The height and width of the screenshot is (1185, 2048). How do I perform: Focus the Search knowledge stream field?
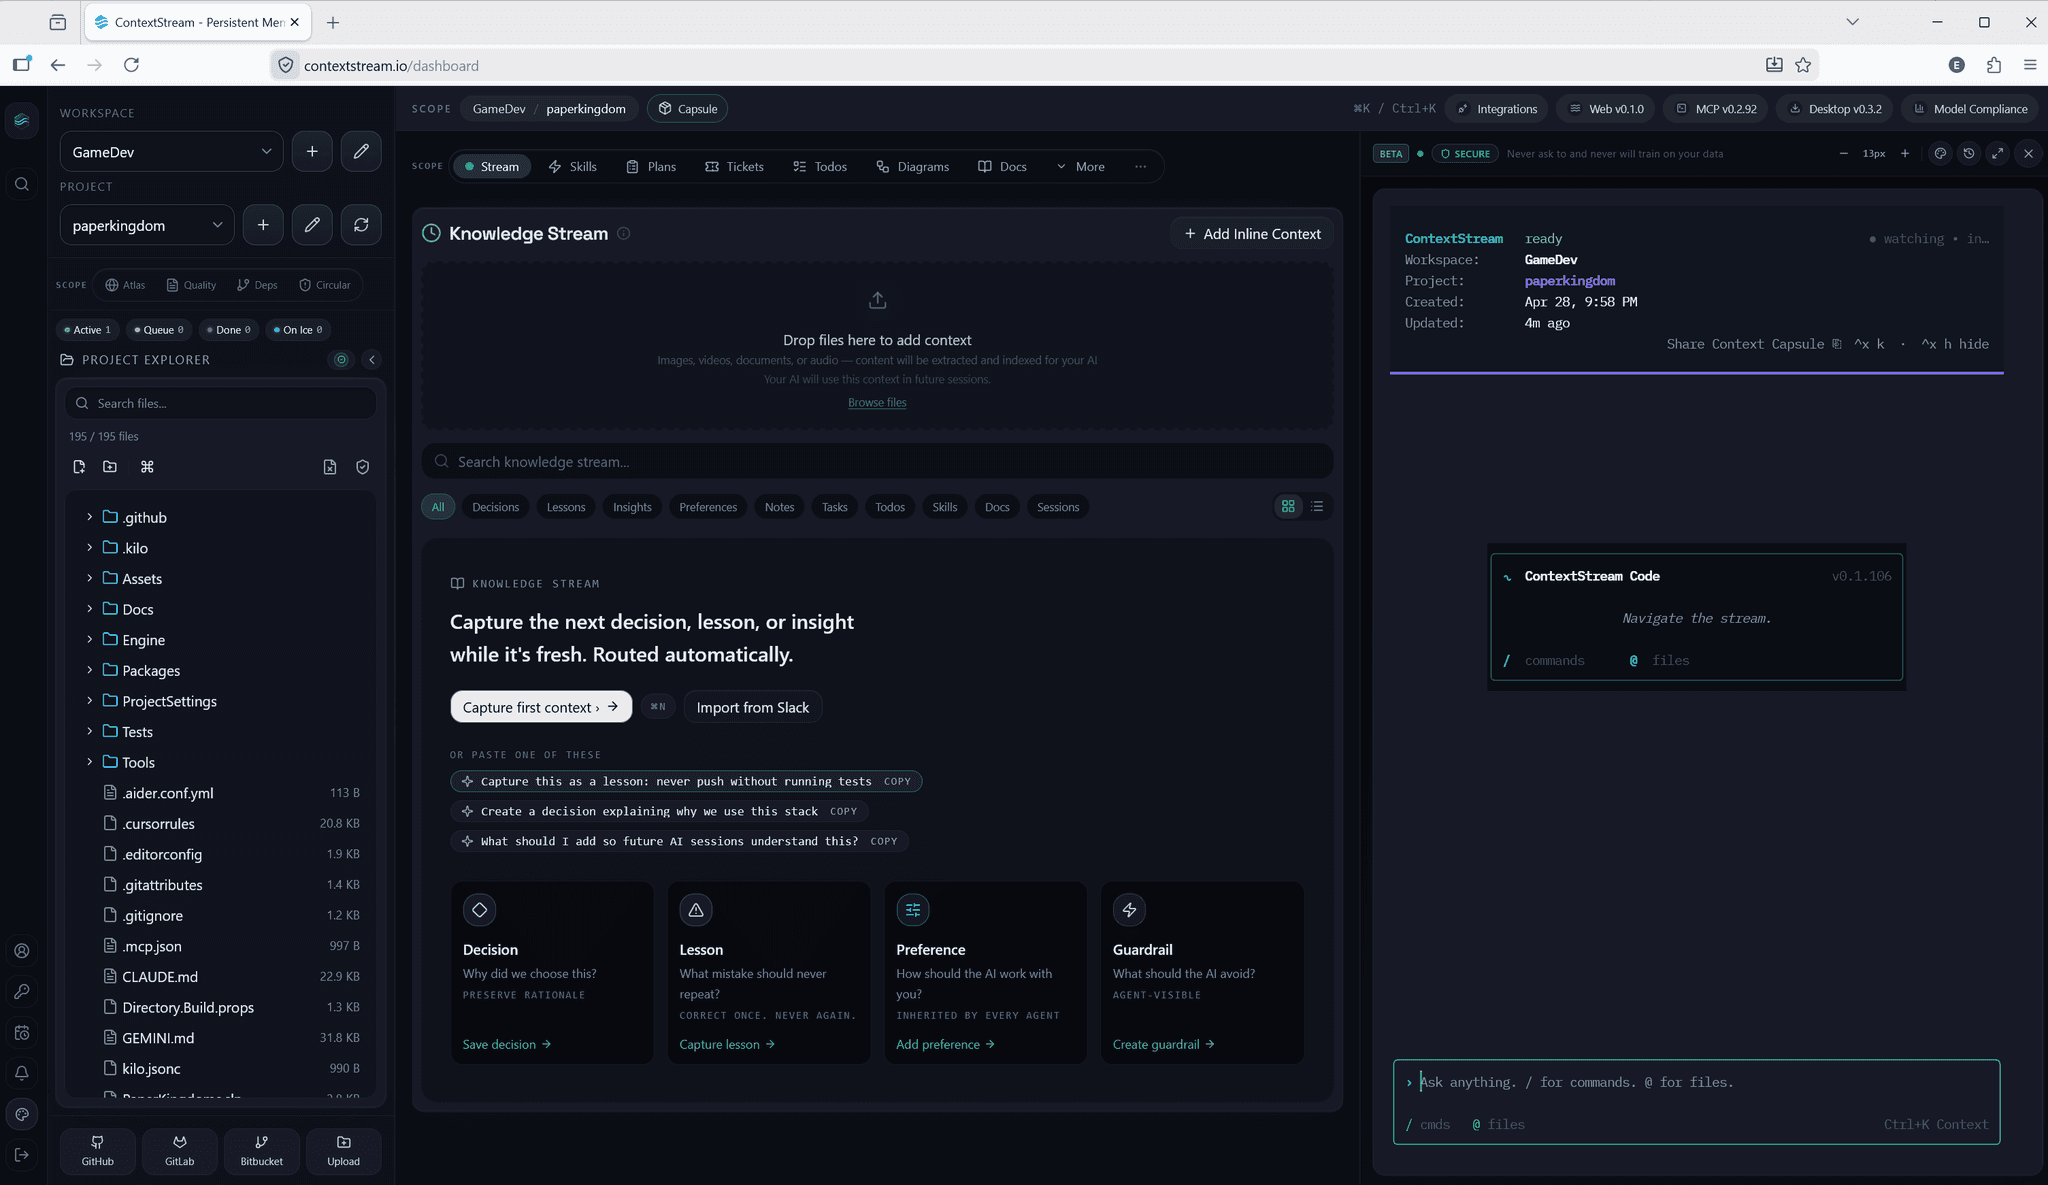[x=877, y=461]
